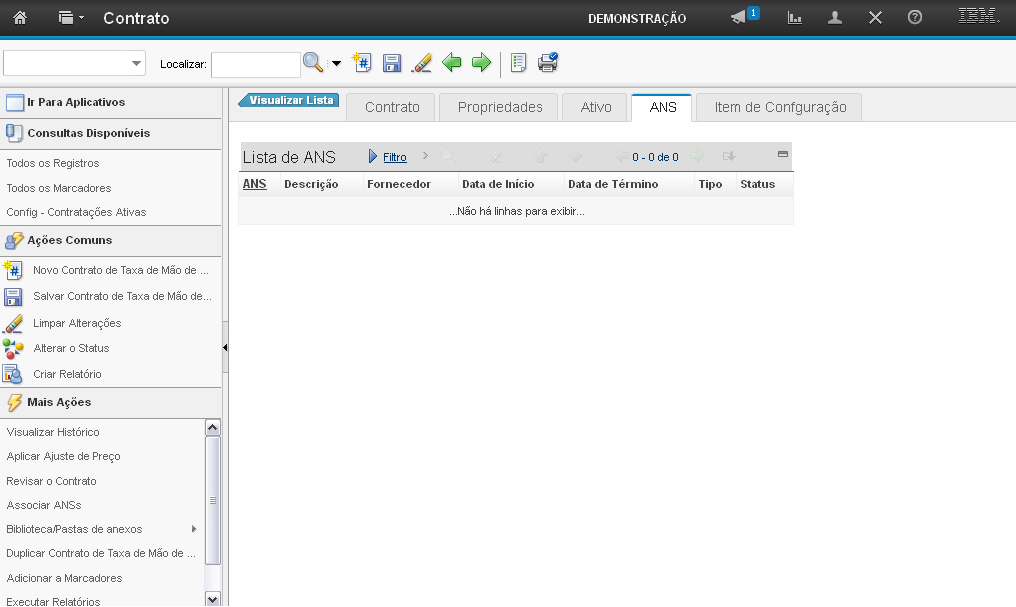Click the printer icon in the toolbar
The width and height of the screenshot is (1016, 607).
tap(548, 63)
